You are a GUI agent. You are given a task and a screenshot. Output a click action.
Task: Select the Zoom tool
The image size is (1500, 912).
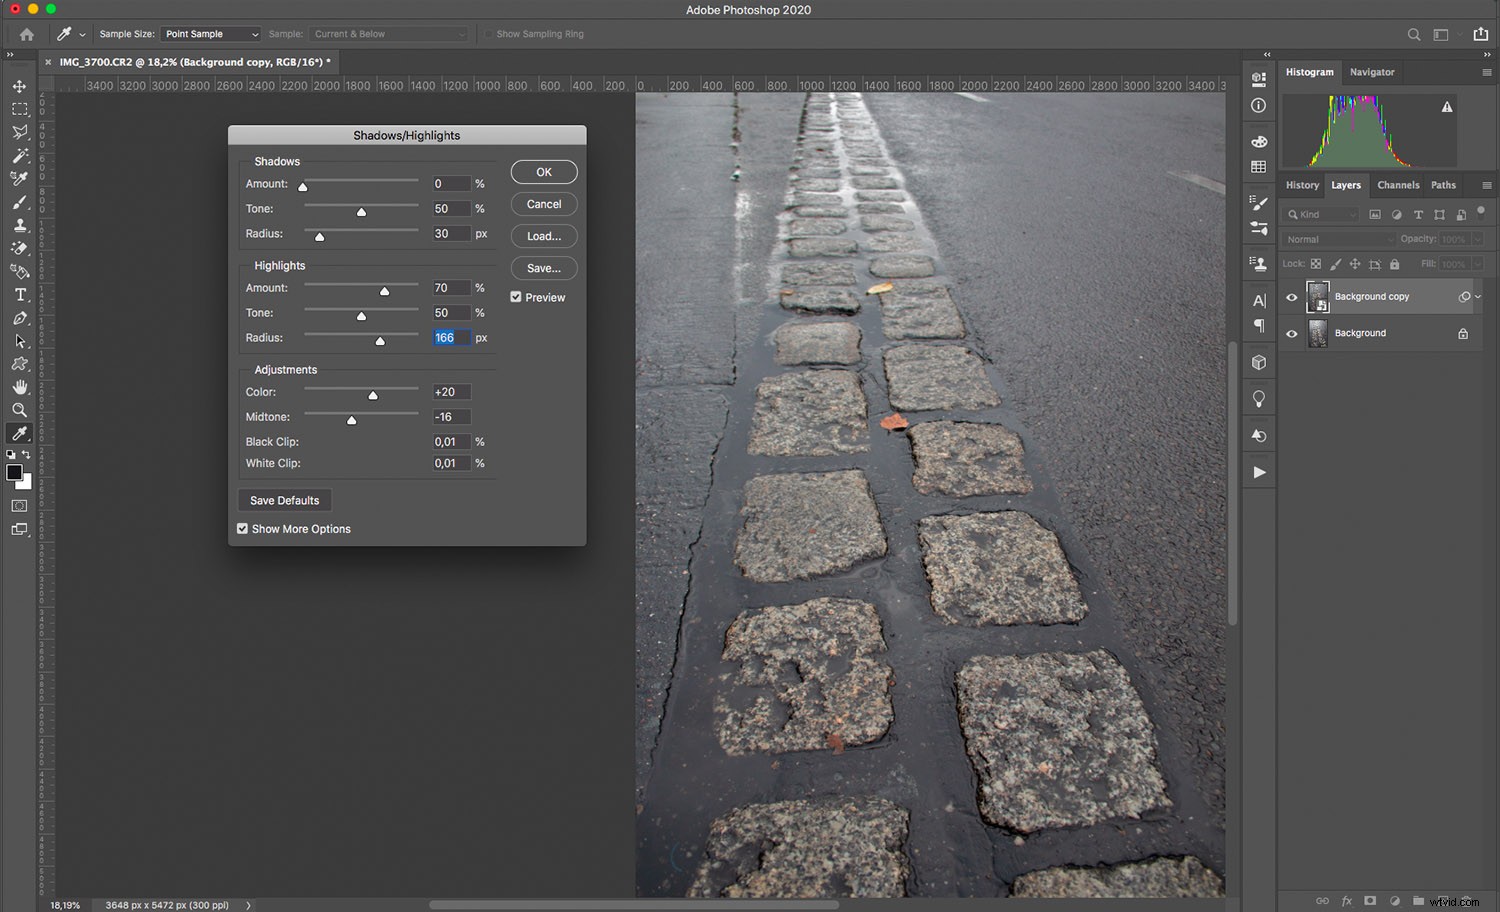pyautogui.click(x=18, y=409)
